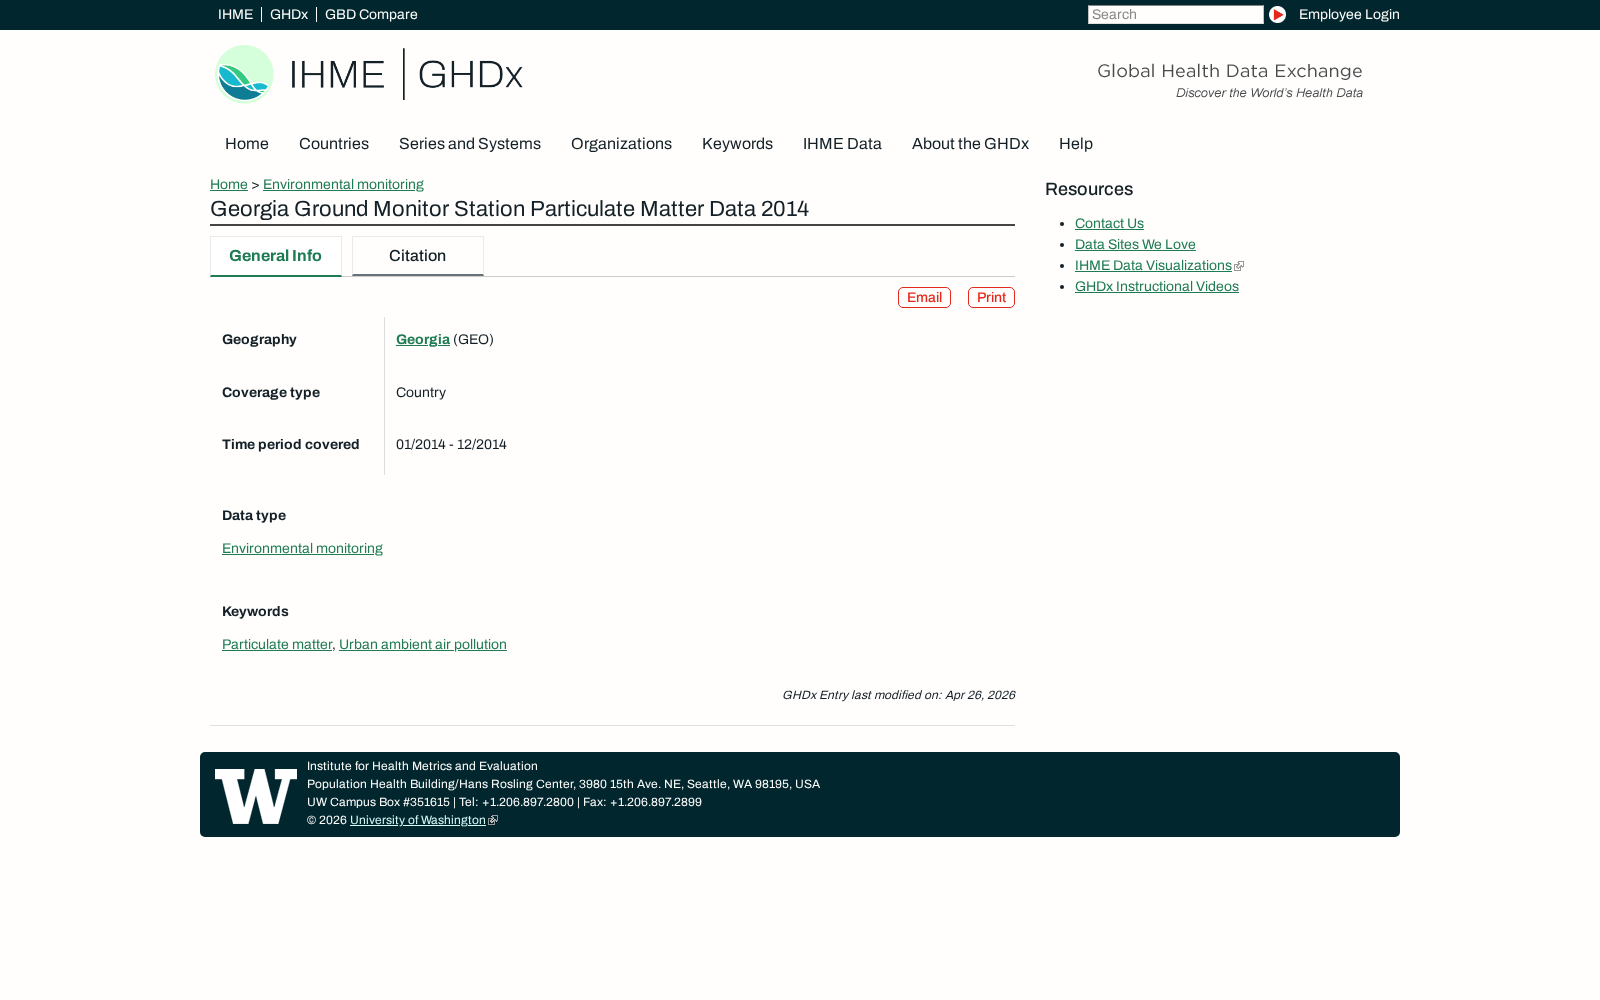
Task: Click Institute for Health Metrics and Evaluation text
Action: click(422, 766)
